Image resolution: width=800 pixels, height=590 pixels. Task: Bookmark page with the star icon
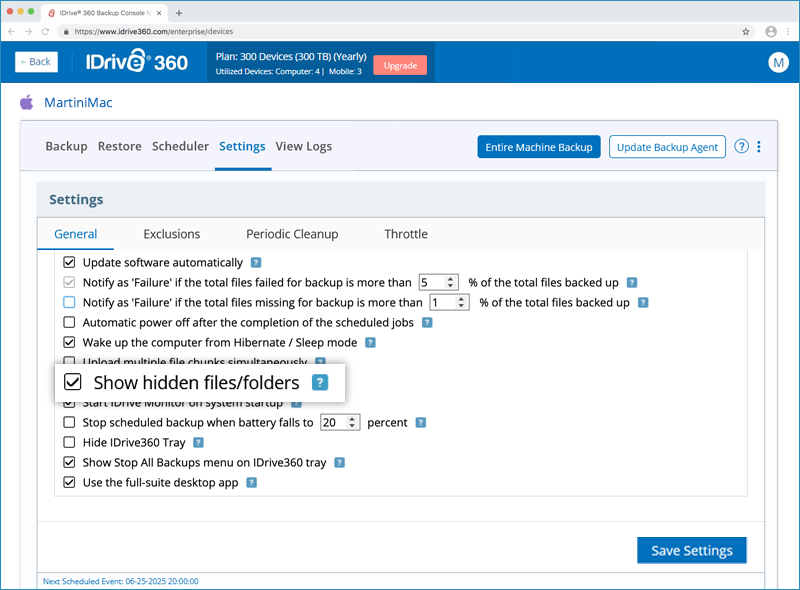[x=745, y=32]
